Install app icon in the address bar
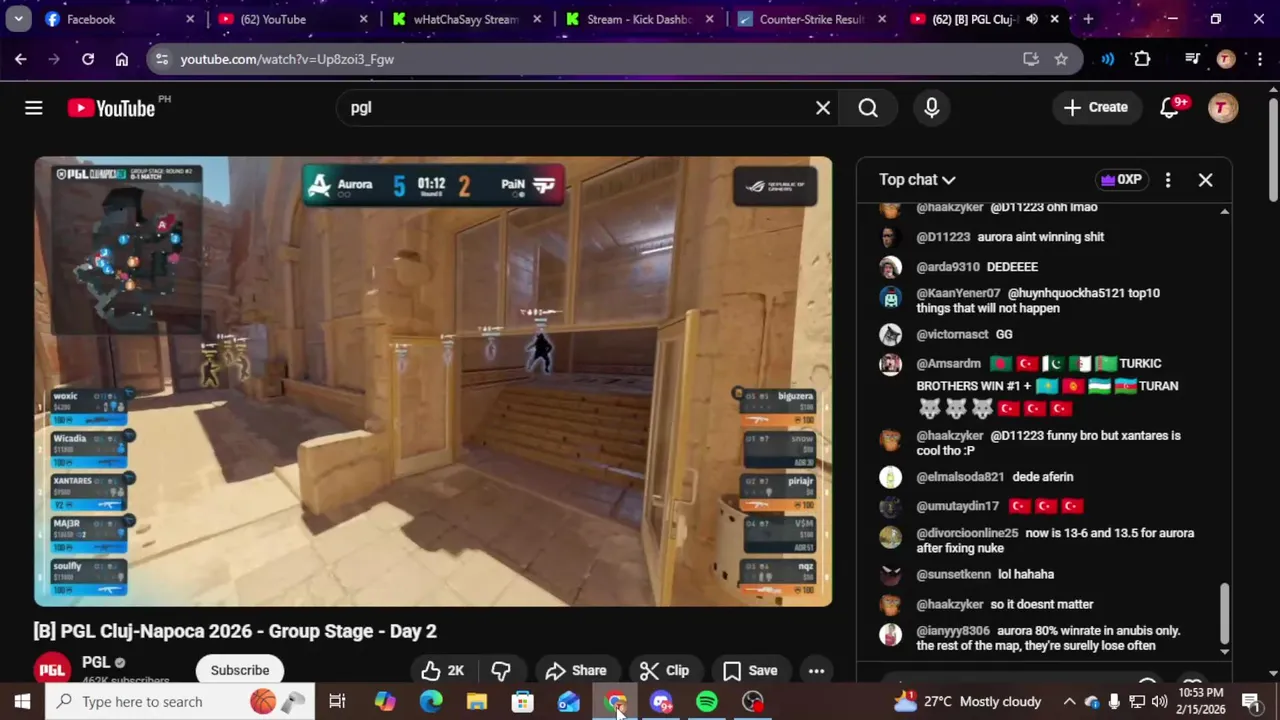1280x720 pixels. [x=1031, y=59]
